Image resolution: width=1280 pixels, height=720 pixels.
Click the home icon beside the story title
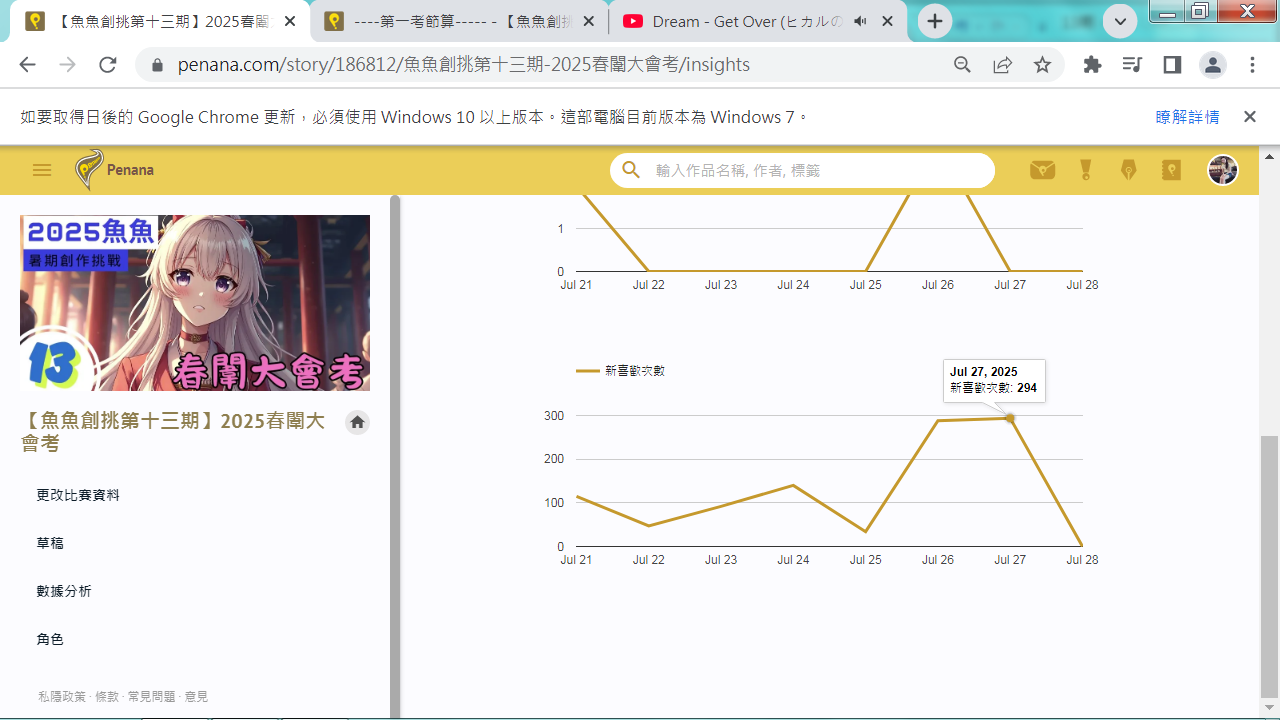357,423
